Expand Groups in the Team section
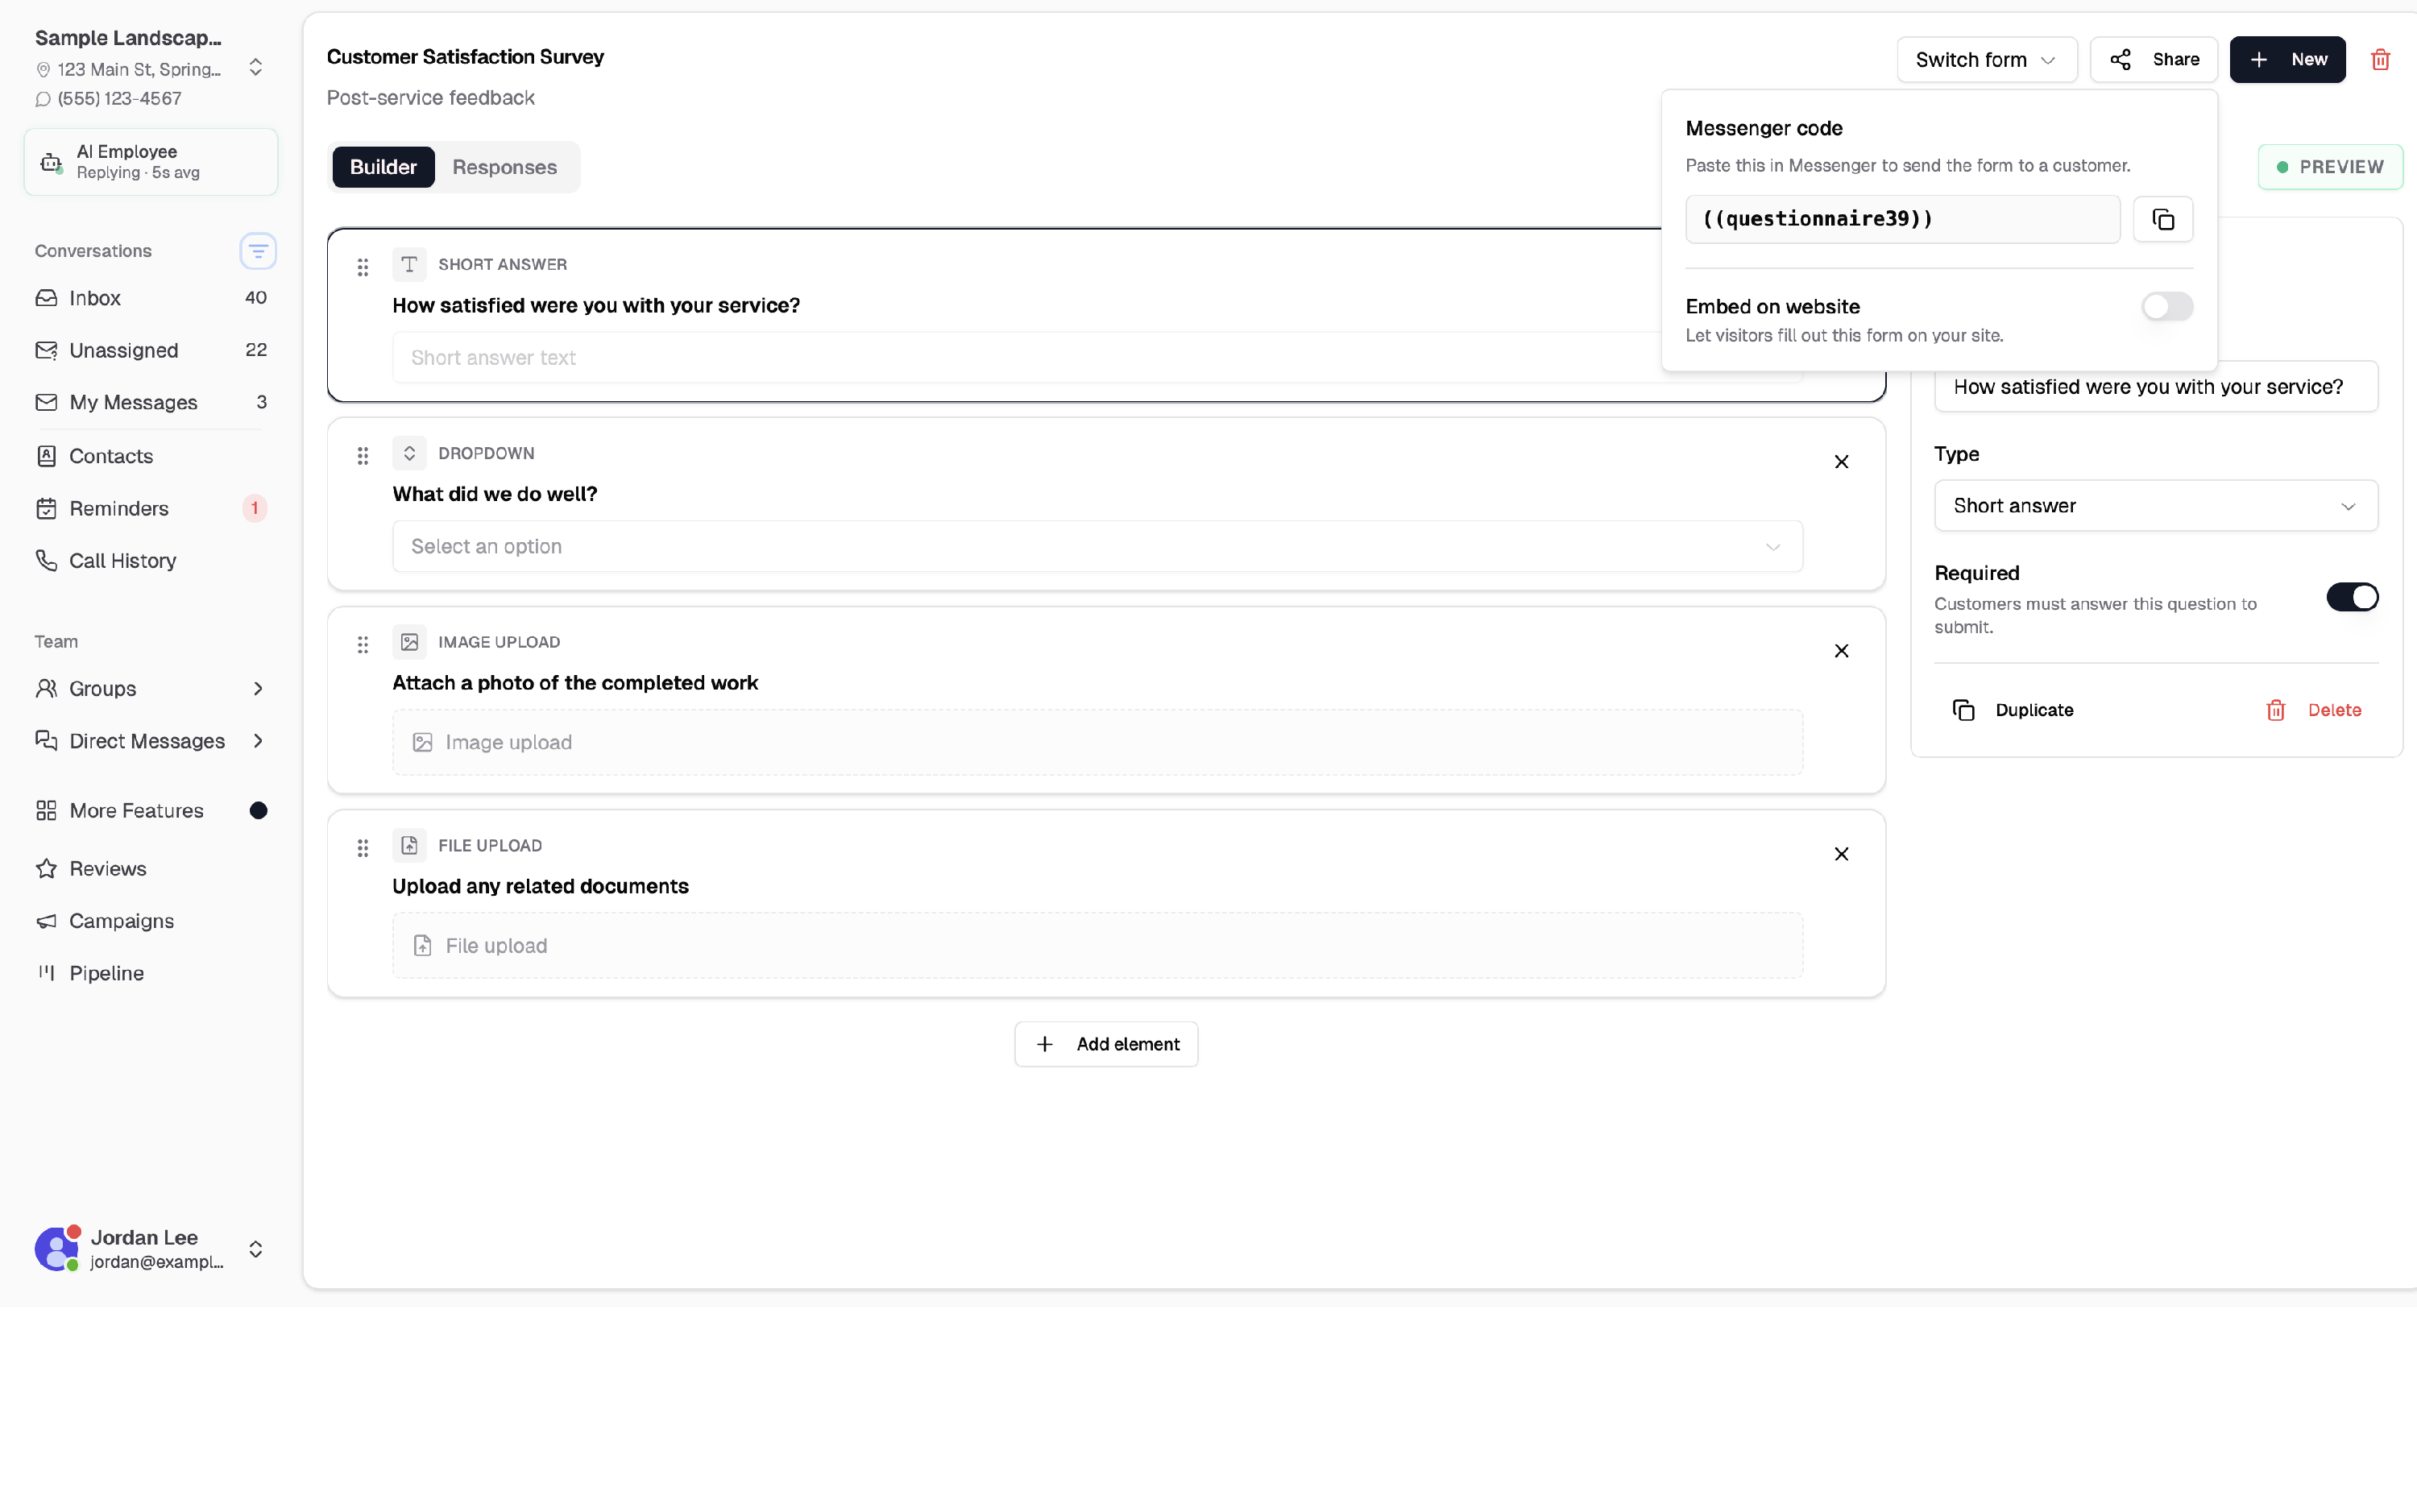 pos(151,689)
